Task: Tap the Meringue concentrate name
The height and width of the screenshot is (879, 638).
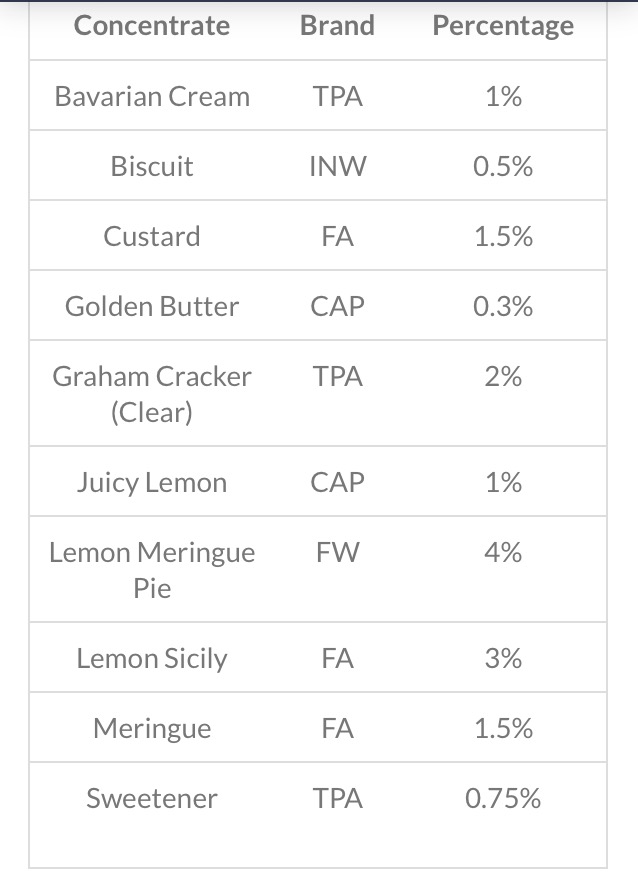Action: click(x=153, y=729)
